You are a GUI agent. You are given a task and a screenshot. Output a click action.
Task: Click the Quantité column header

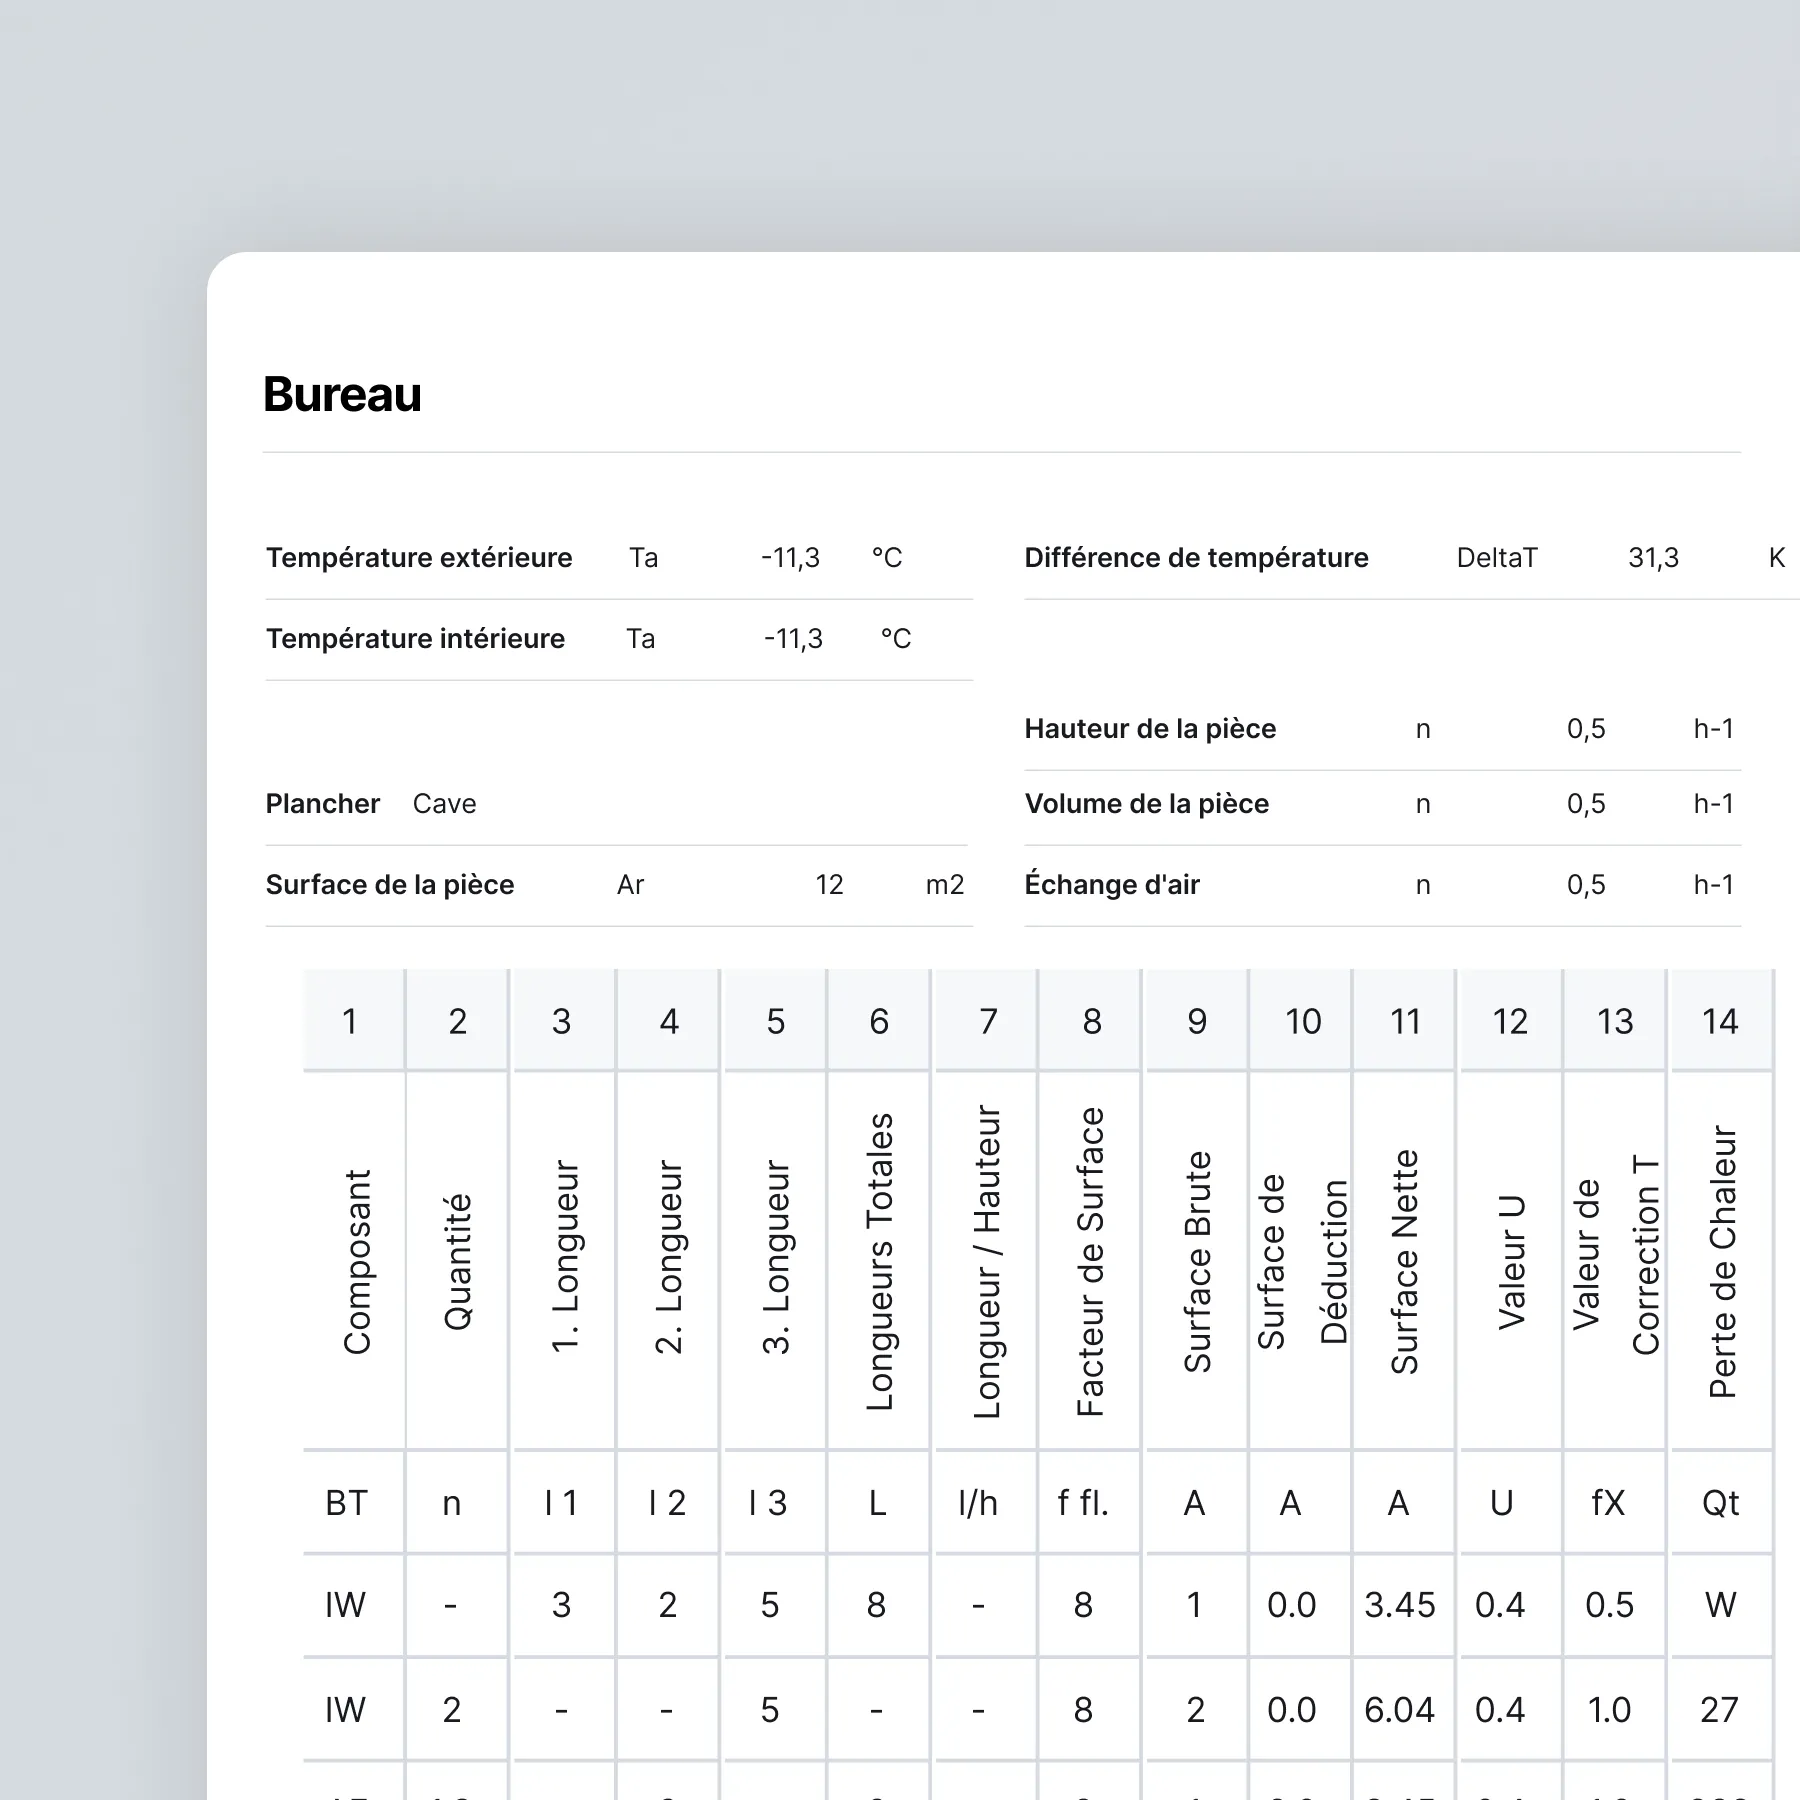tap(457, 1262)
